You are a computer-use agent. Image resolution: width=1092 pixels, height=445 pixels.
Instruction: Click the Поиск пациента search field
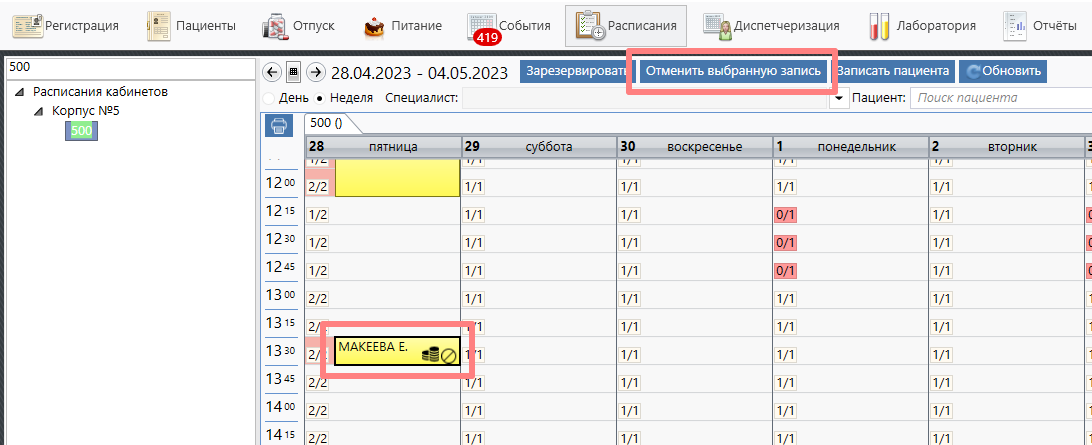[x=1000, y=98]
